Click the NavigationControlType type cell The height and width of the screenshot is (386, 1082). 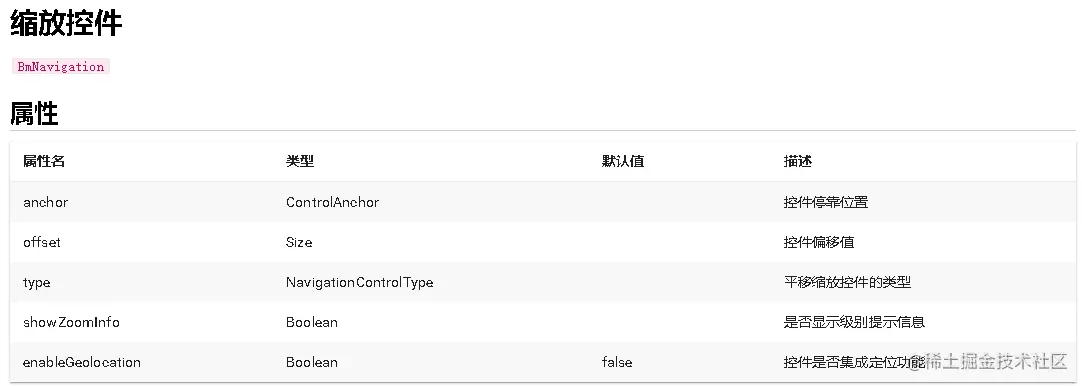[x=360, y=282]
